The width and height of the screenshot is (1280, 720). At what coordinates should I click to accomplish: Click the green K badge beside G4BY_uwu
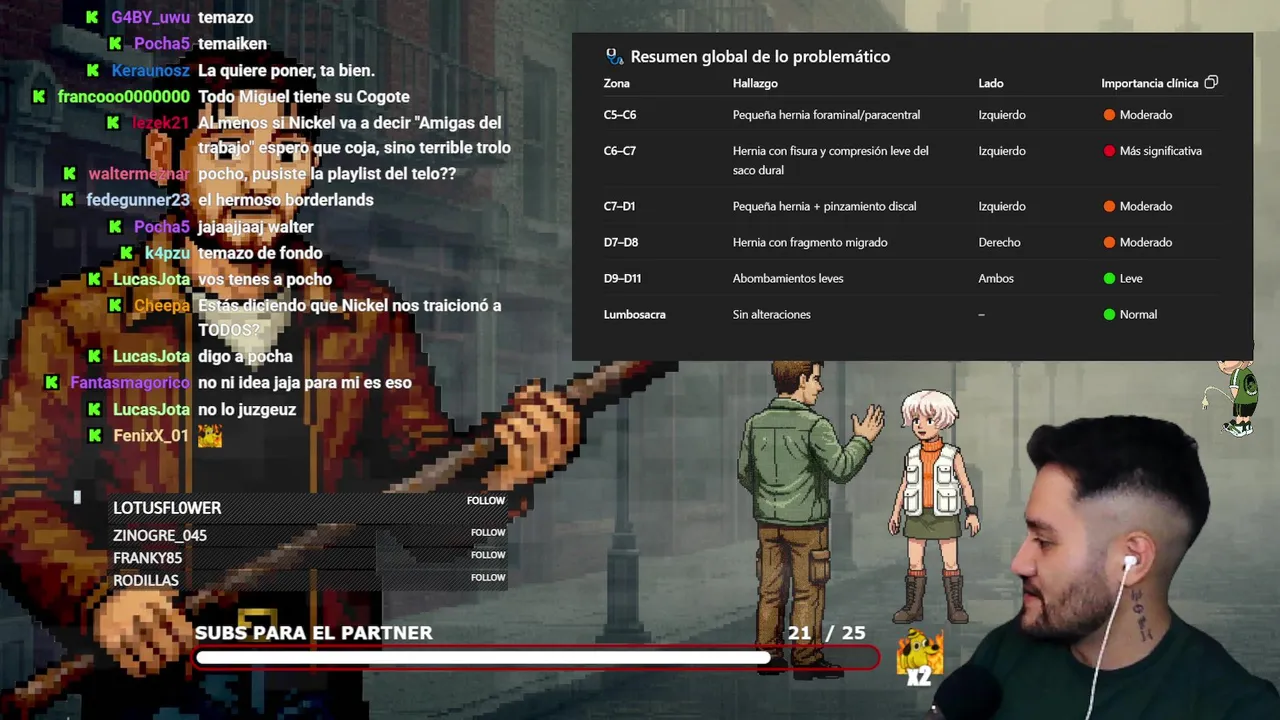pos(93,17)
